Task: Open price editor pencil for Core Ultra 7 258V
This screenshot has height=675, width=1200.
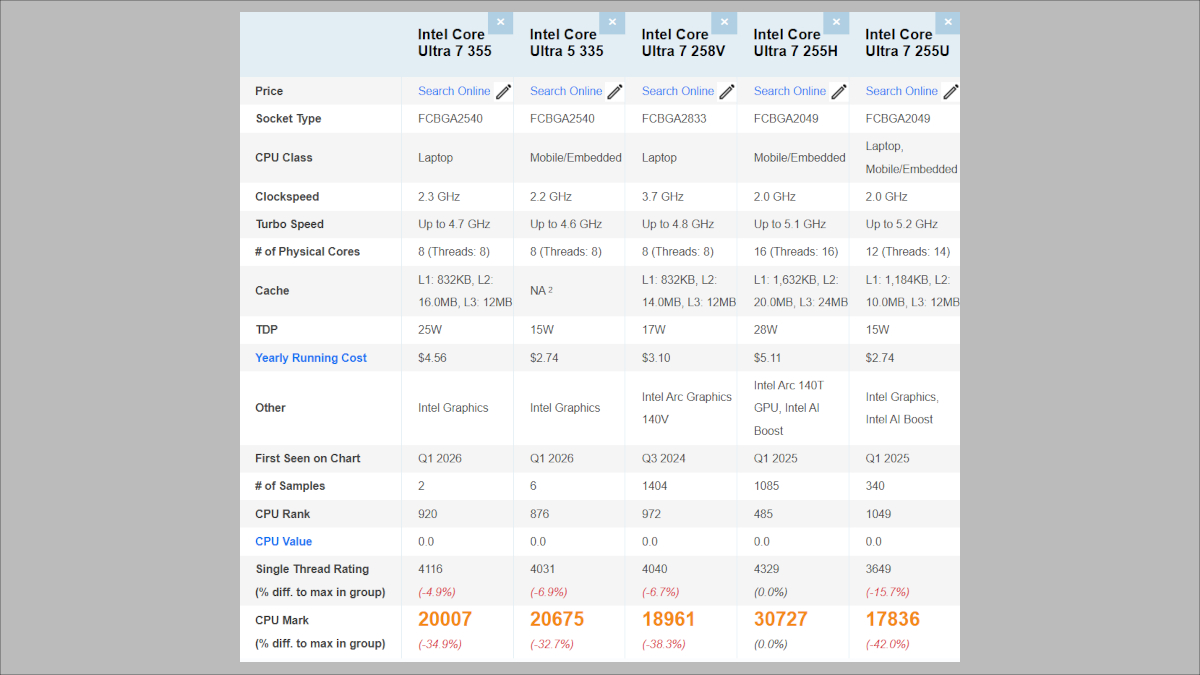Action: pos(728,91)
